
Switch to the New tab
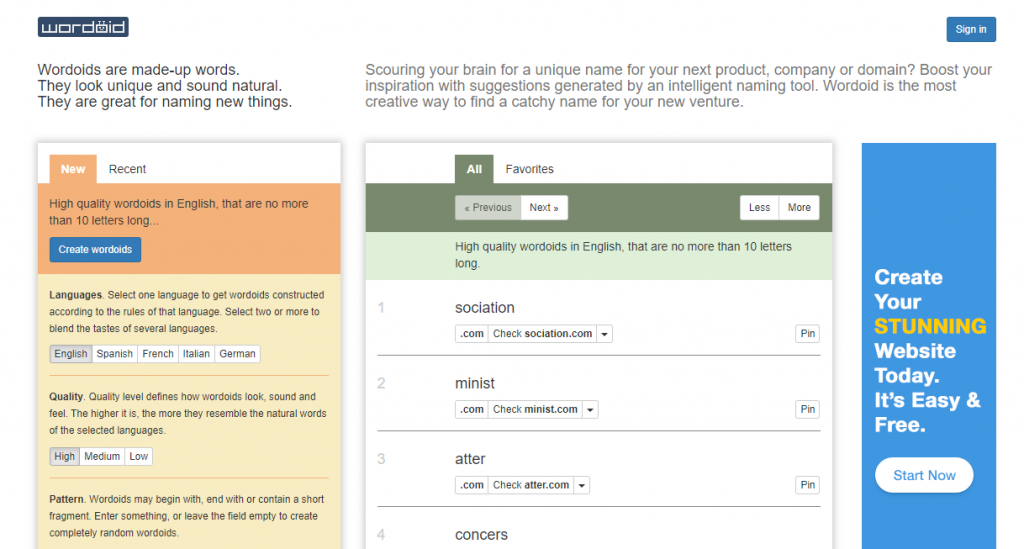pos(73,169)
